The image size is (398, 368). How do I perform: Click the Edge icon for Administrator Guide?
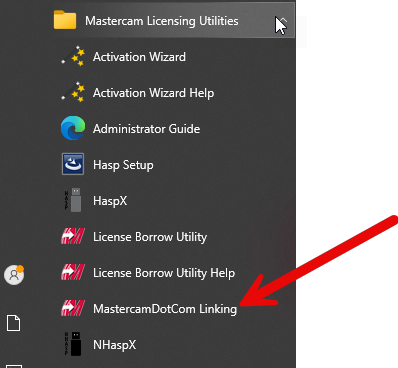coord(73,128)
